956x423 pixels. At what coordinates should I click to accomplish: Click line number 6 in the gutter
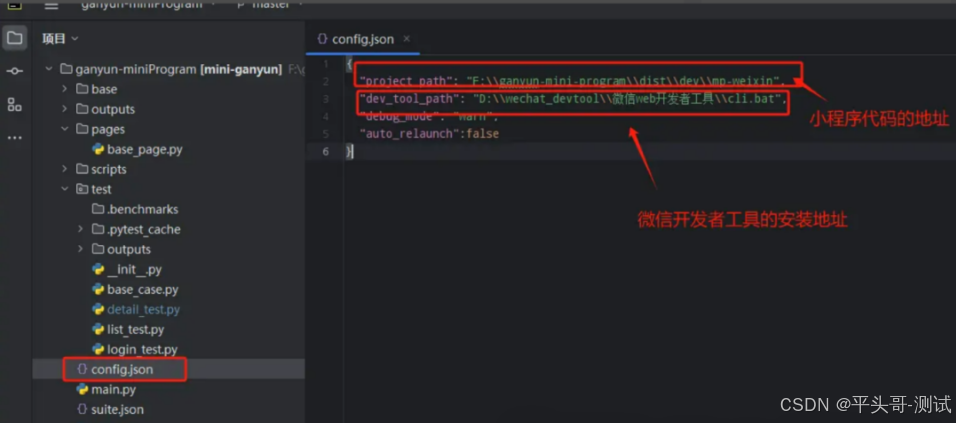coord(326,151)
